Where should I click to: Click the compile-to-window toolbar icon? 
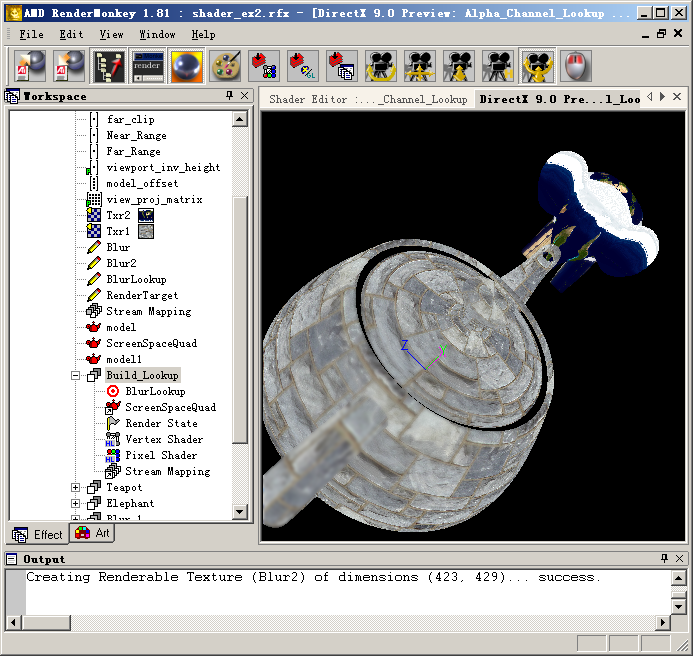point(343,66)
